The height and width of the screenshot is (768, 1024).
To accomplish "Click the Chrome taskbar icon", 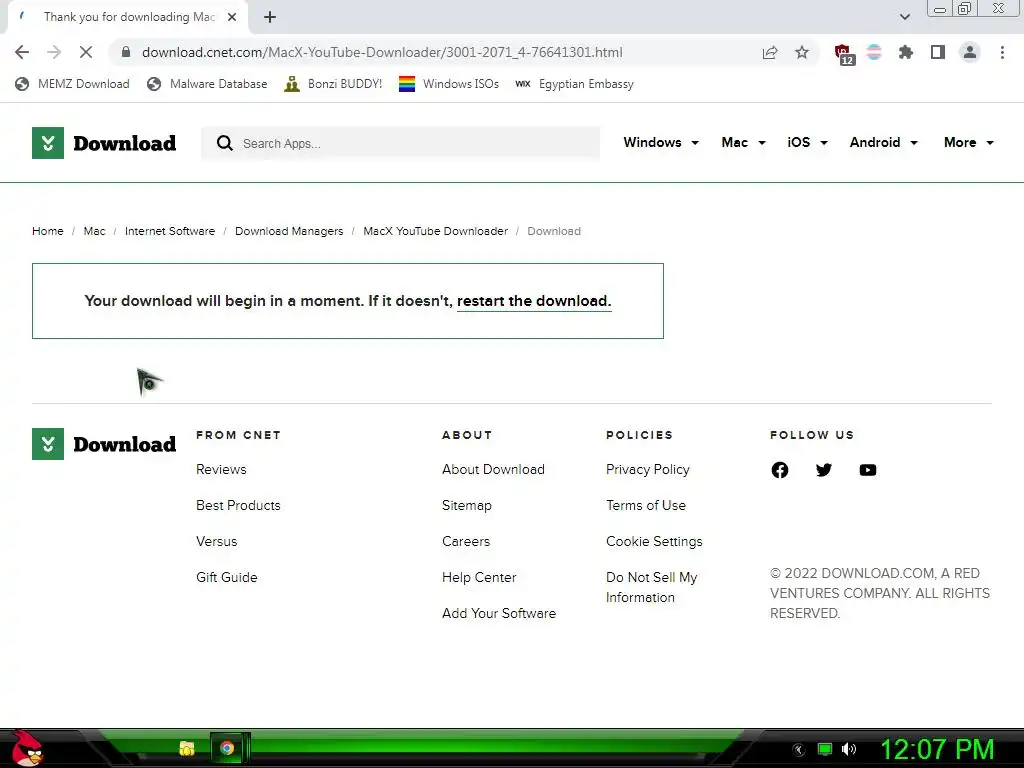I will pyautogui.click(x=227, y=748).
